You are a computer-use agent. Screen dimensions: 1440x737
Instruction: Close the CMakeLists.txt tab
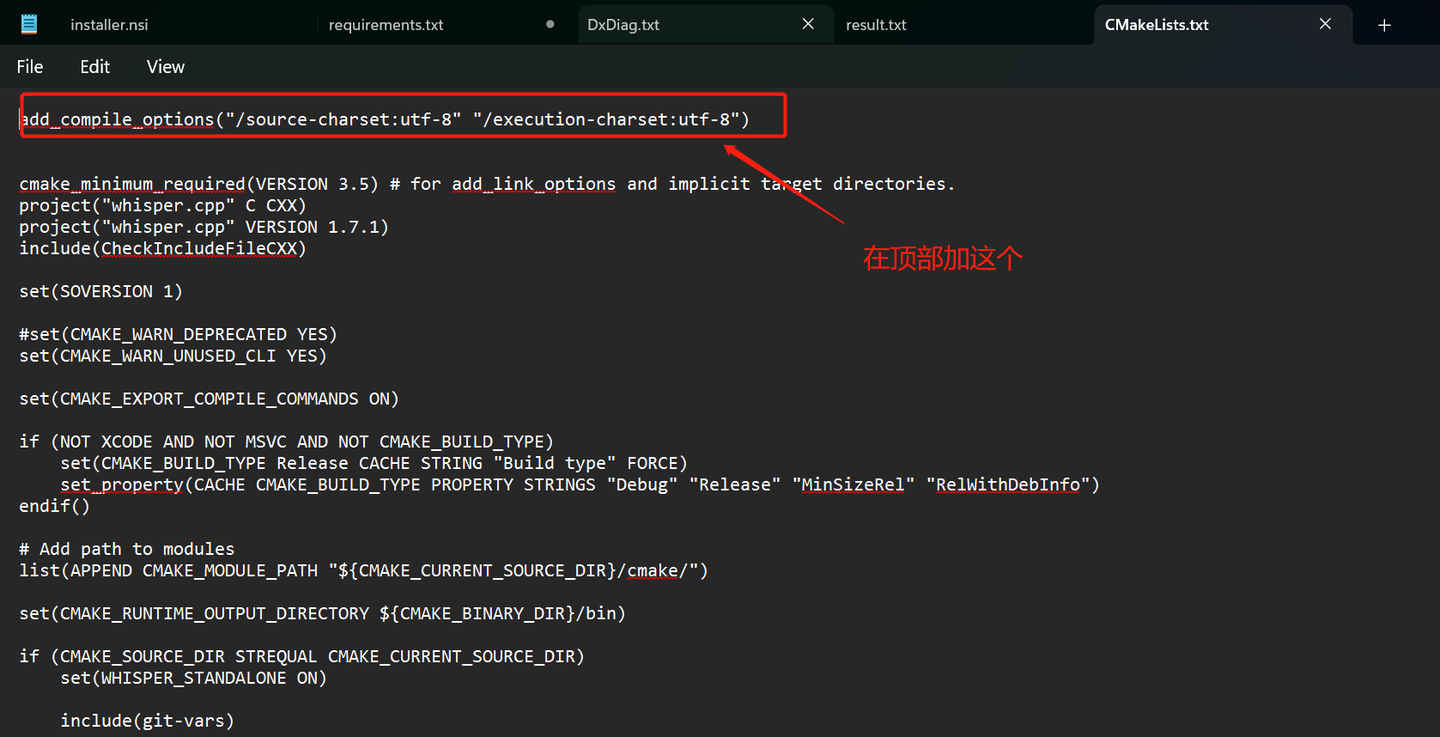click(x=1325, y=24)
